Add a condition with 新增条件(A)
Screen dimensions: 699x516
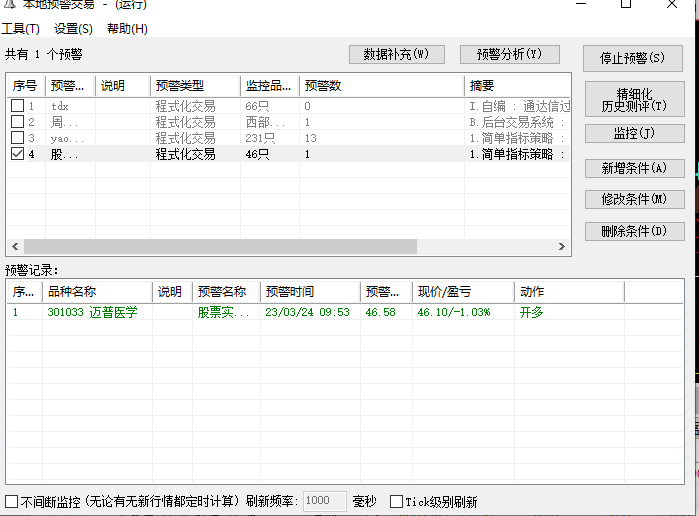click(634, 168)
